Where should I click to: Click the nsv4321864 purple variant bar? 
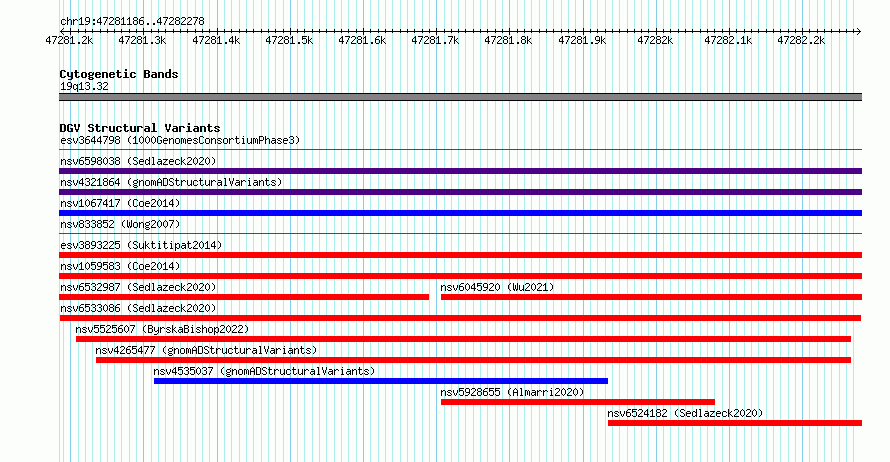point(460,192)
